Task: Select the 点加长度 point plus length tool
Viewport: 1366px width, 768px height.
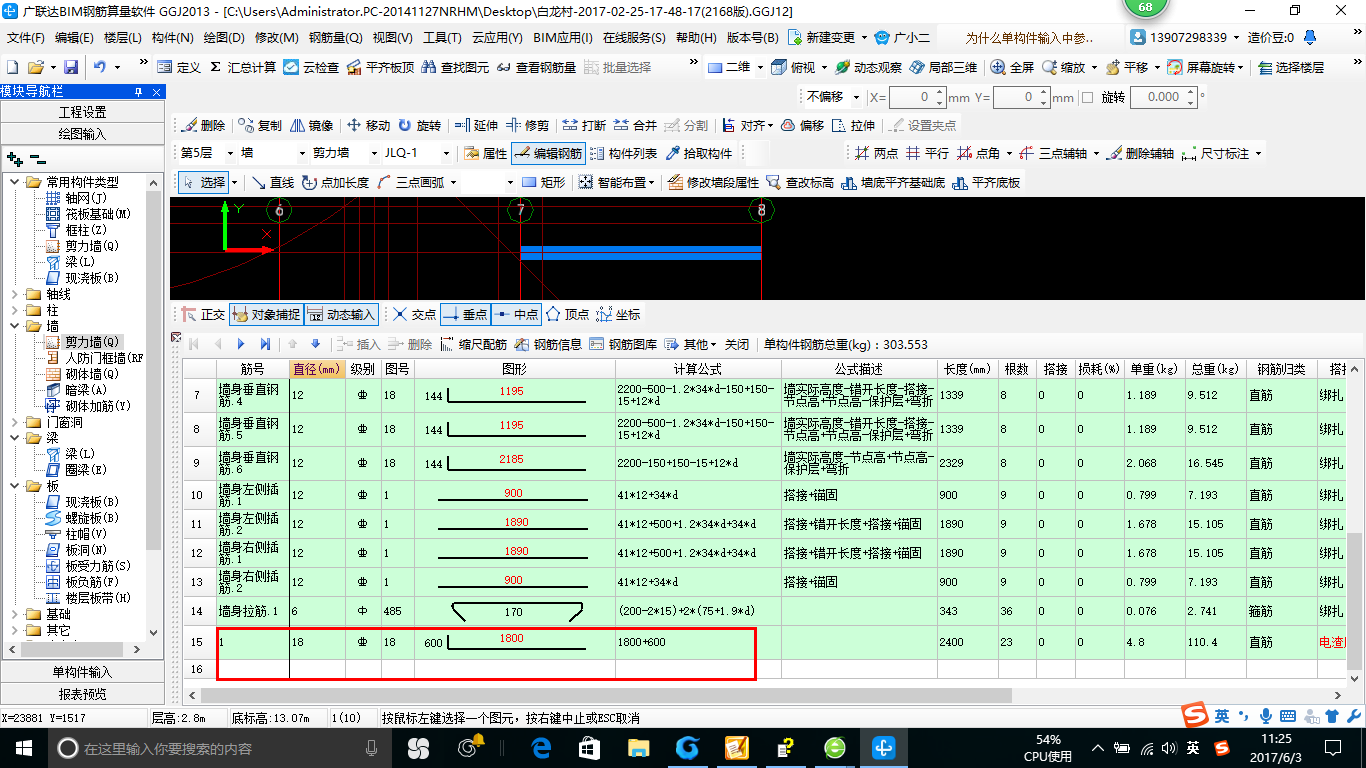Action: point(335,182)
